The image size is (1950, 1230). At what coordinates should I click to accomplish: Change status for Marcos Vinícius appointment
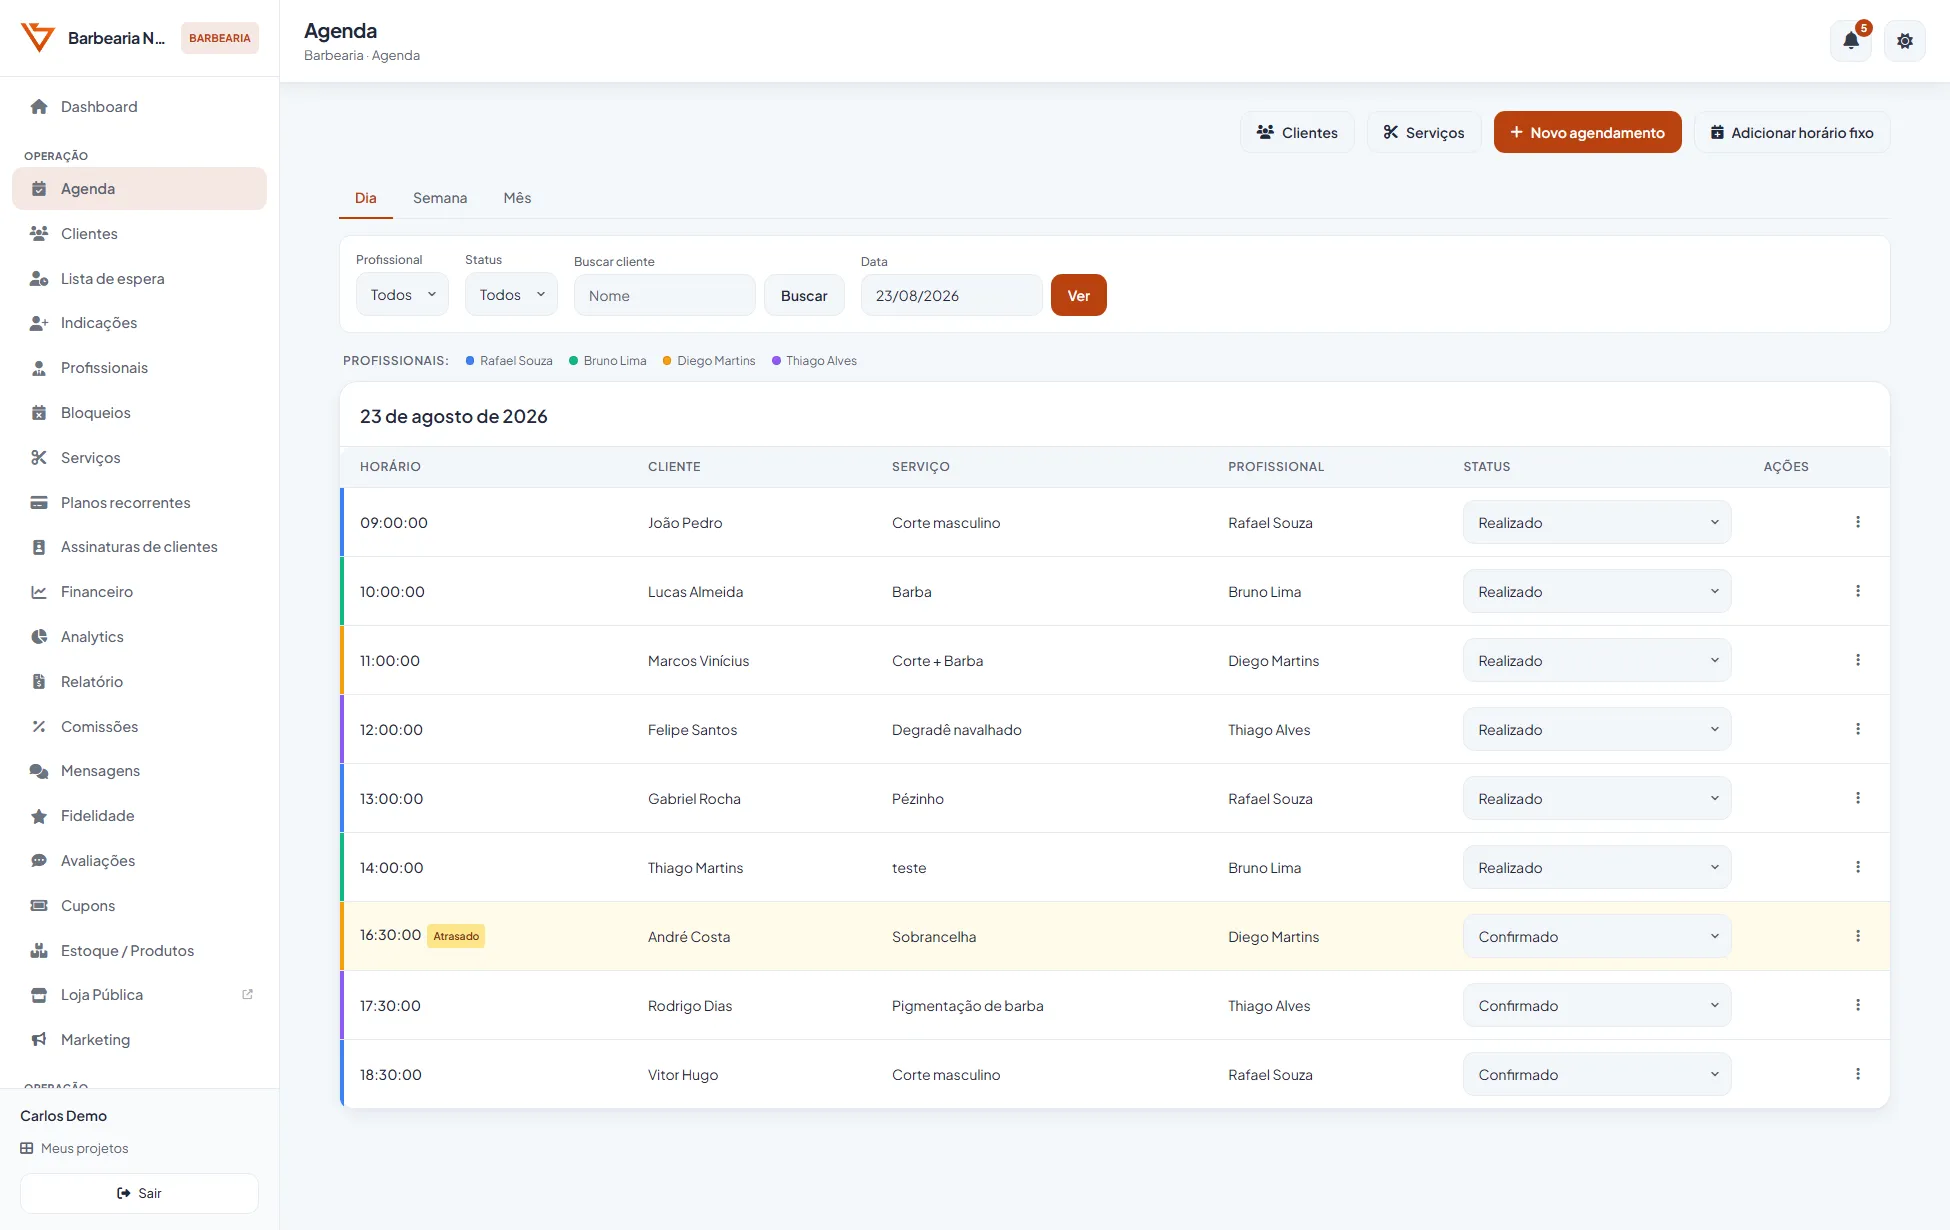click(x=1597, y=660)
